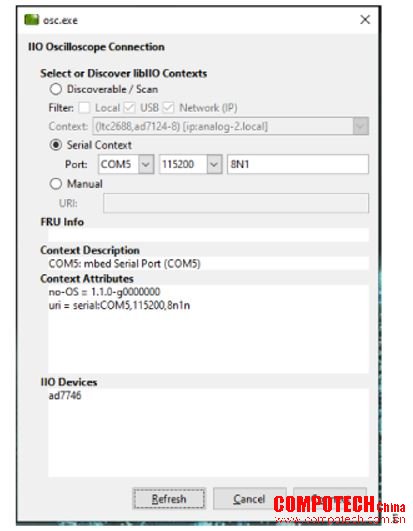413x531 pixels.
Task: Click the empty FRU Info field
Action: [x=208, y=235]
